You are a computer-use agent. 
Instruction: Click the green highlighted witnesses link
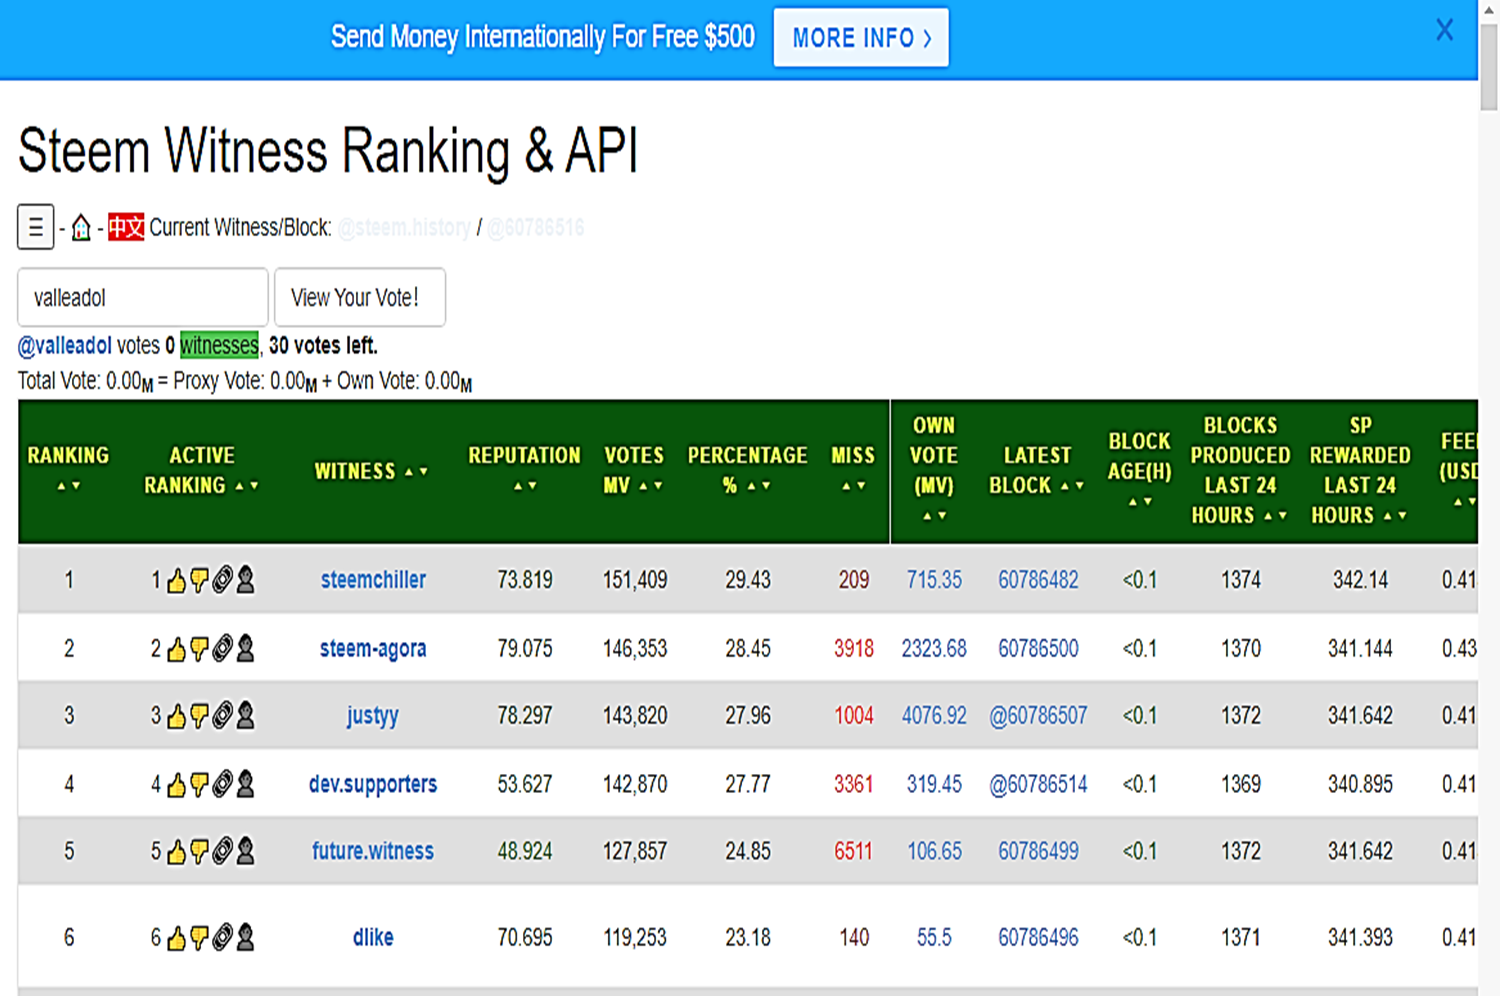pyautogui.click(x=219, y=346)
